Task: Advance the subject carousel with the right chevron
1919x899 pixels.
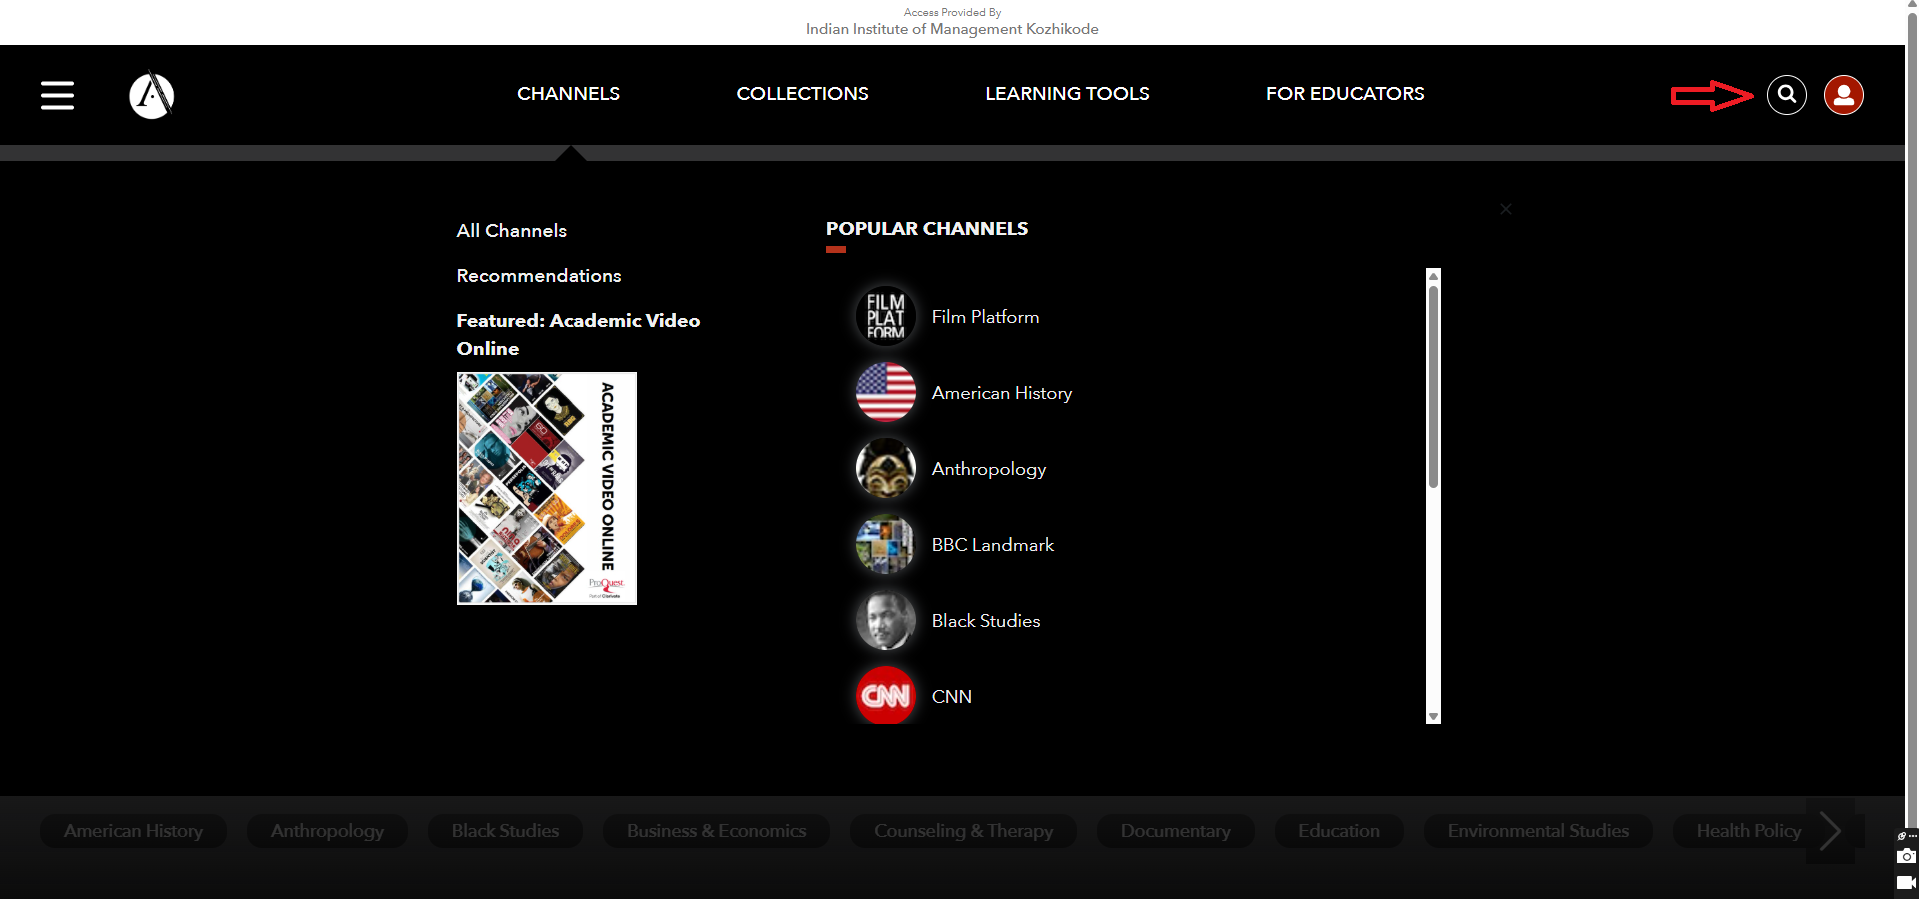Action: point(1830,831)
